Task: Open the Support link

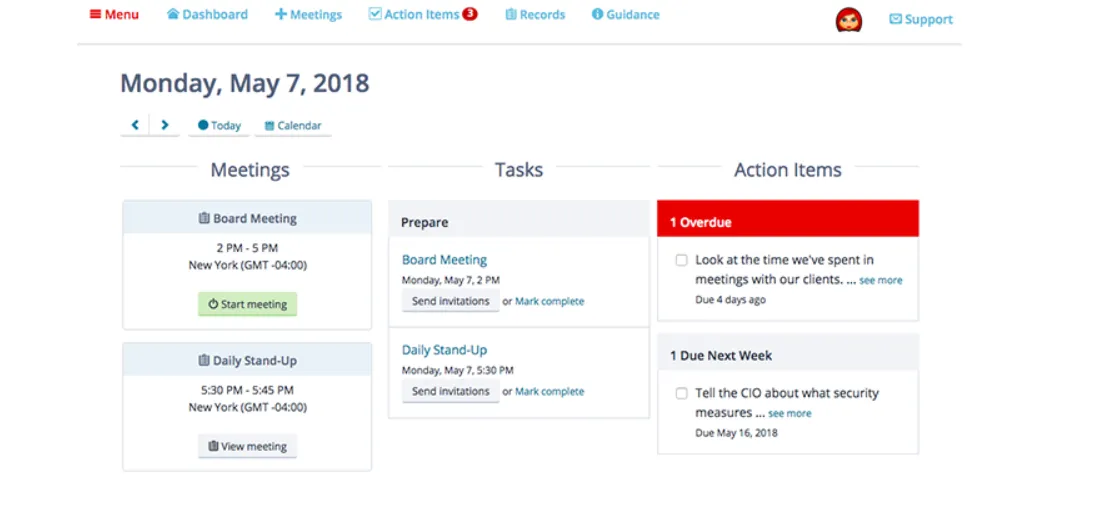Action: (921, 19)
